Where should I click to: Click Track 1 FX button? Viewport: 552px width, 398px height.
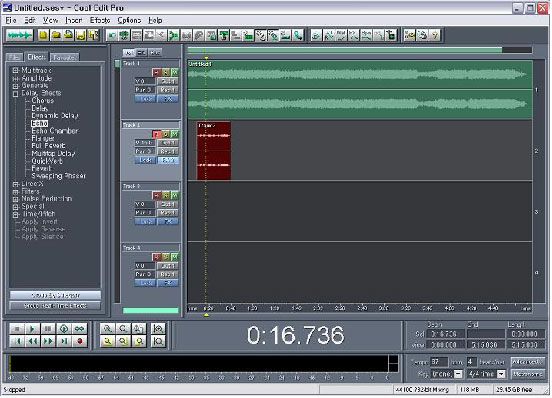point(168,99)
